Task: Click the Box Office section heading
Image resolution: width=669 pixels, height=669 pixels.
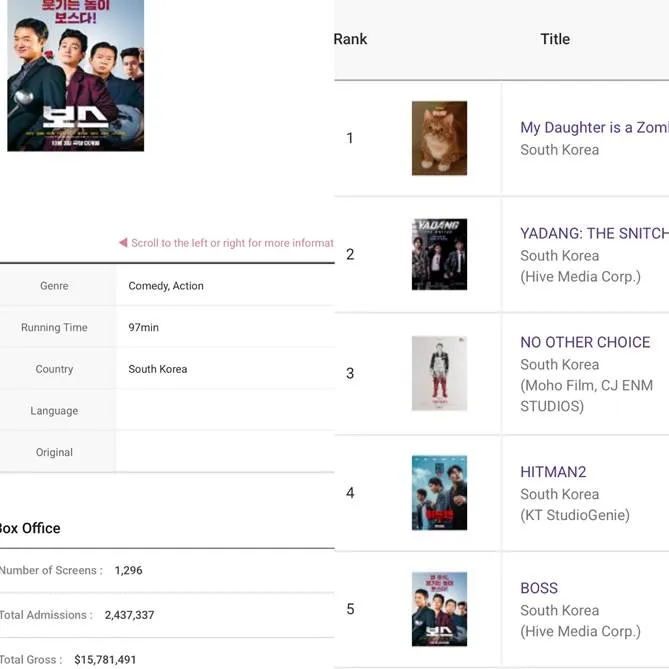Action: click(x=29, y=528)
